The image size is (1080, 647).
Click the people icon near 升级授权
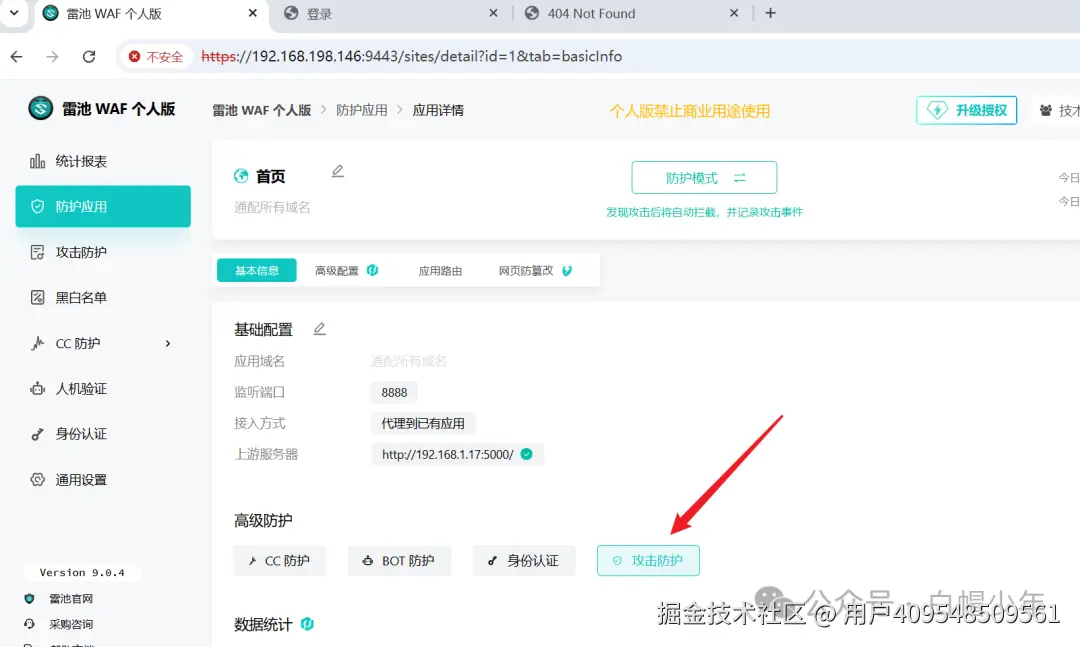(1046, 110)
